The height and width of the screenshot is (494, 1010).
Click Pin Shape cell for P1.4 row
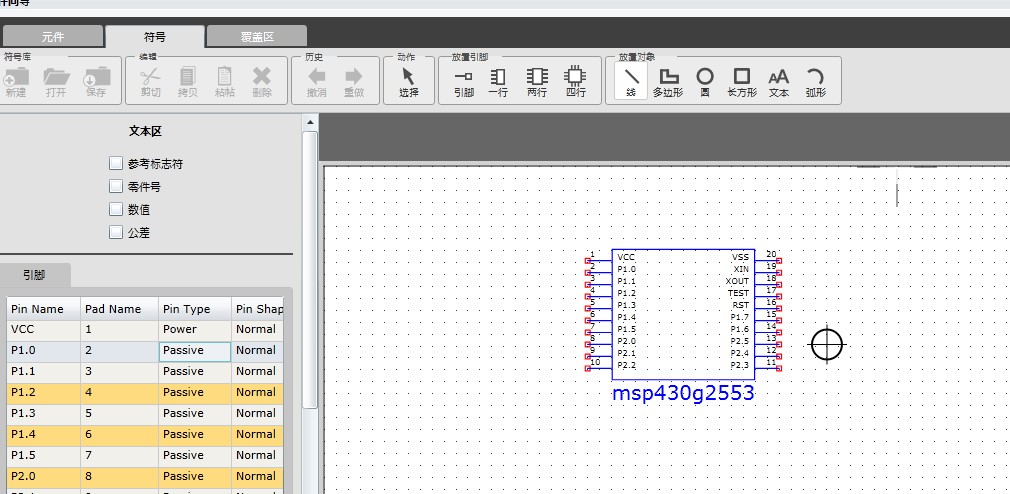point(257,435)
